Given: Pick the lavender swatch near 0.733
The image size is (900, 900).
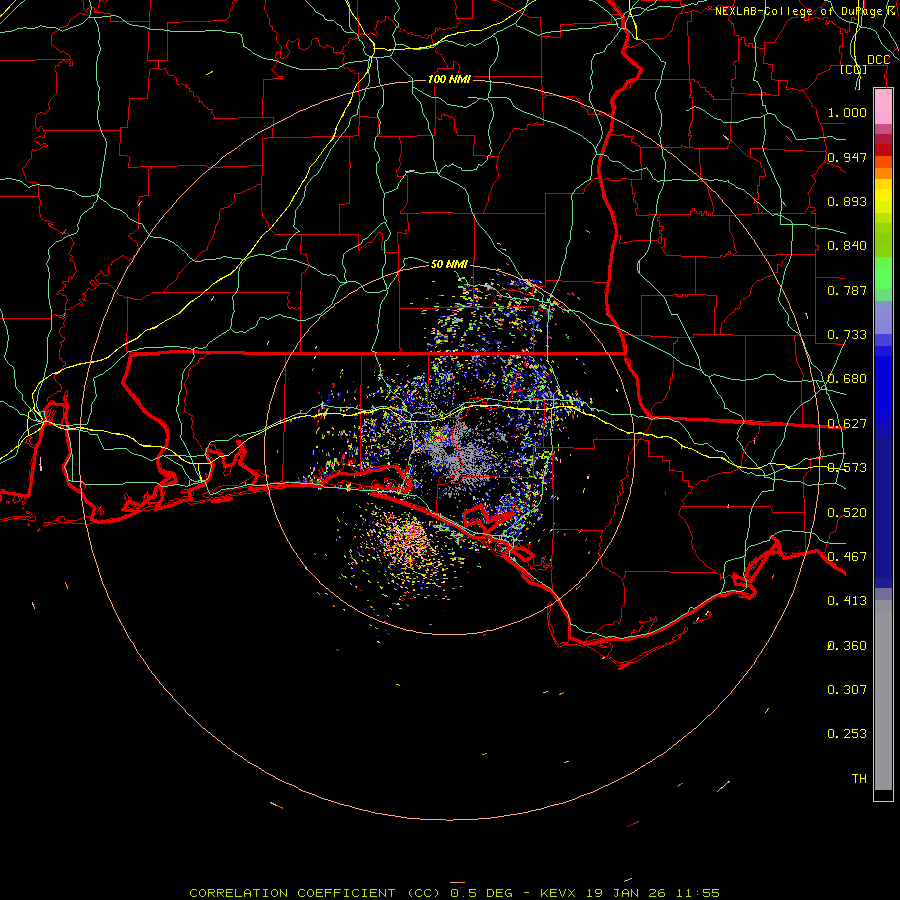Looking at the screenshot, I should (x=883, y=317).
